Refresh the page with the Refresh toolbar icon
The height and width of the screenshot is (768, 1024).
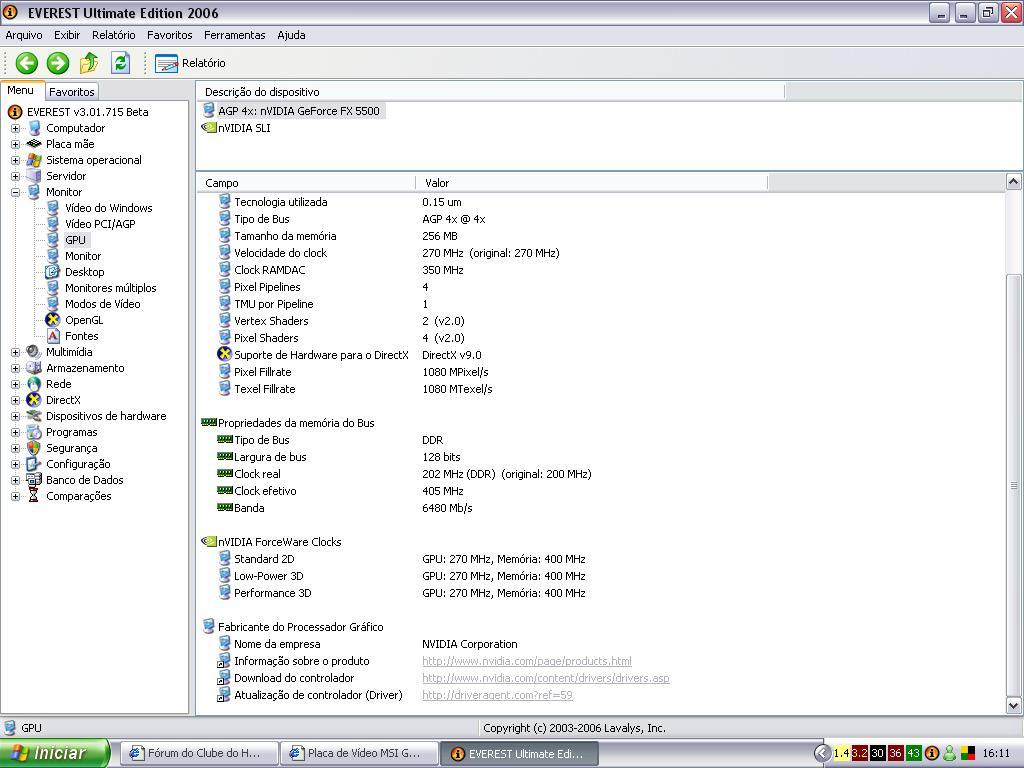tap(120, 63)
